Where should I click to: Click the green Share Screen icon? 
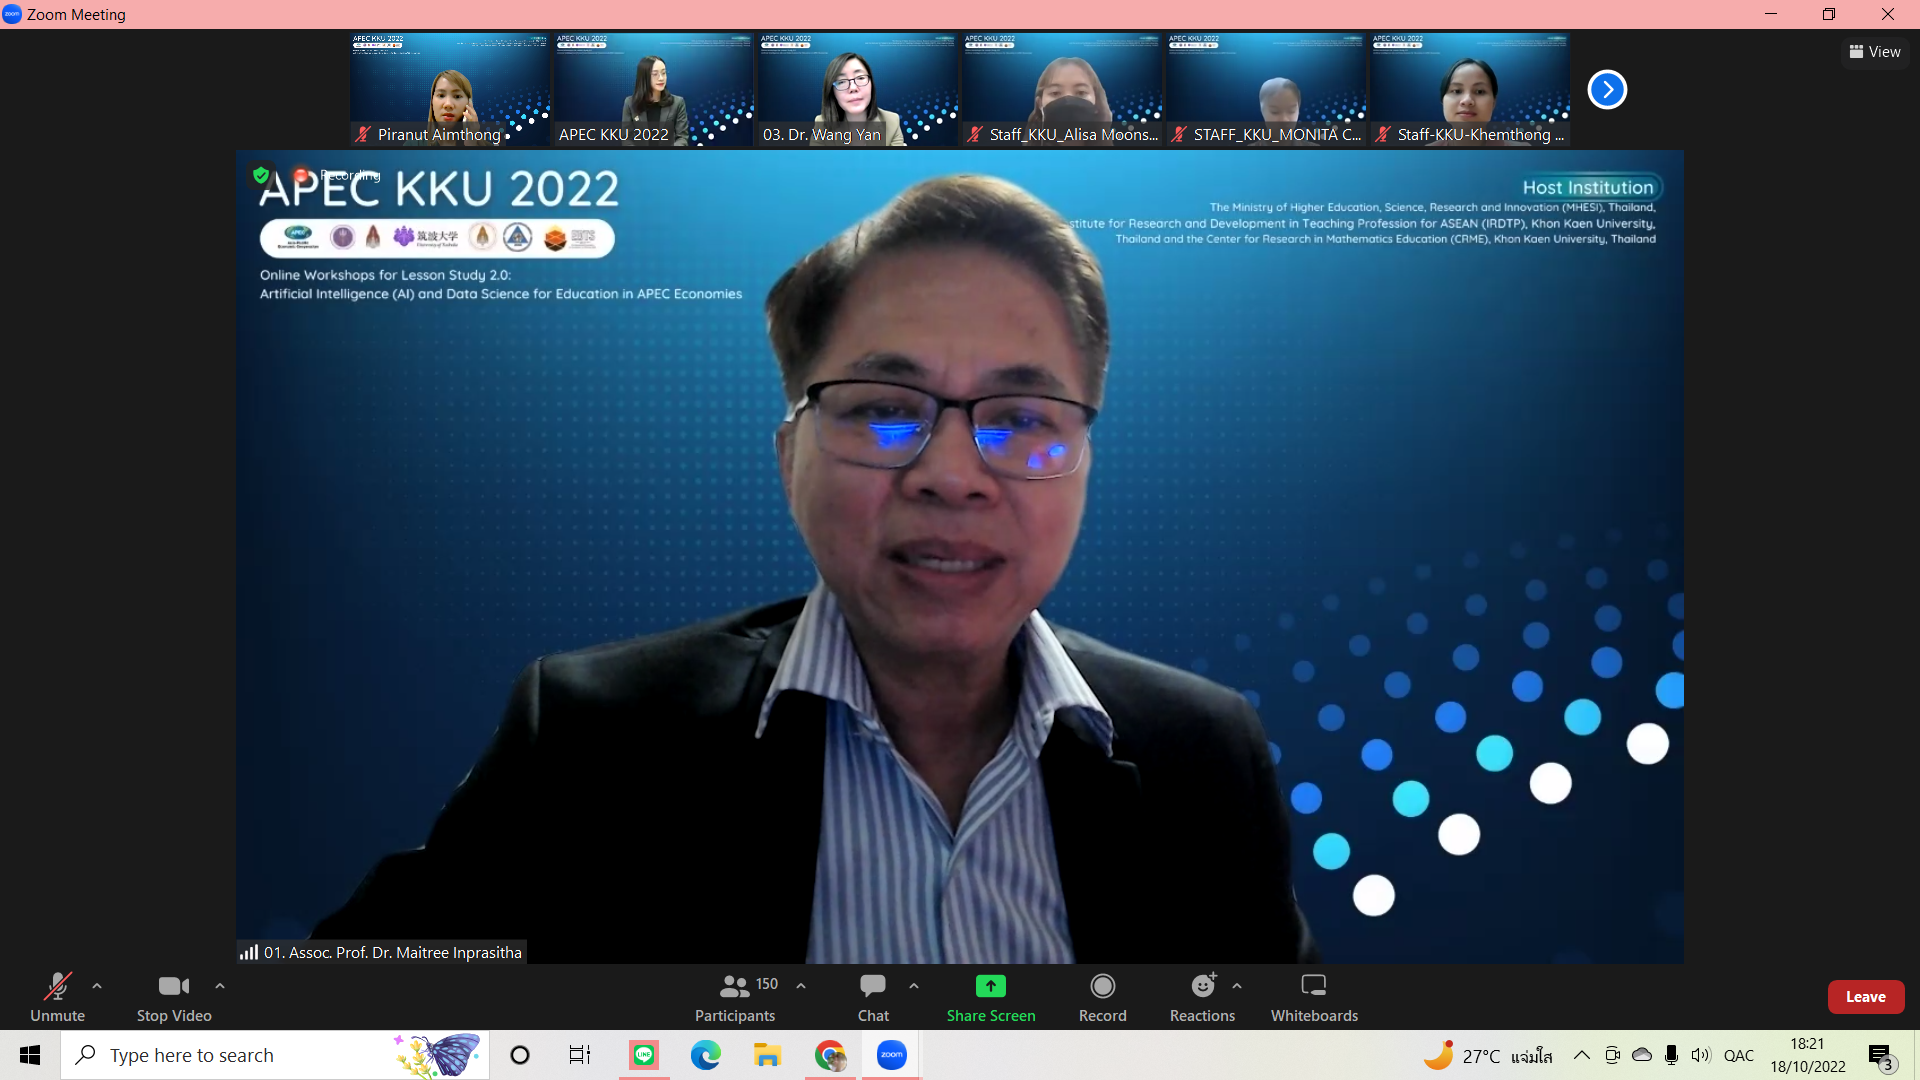click(990, 987)
